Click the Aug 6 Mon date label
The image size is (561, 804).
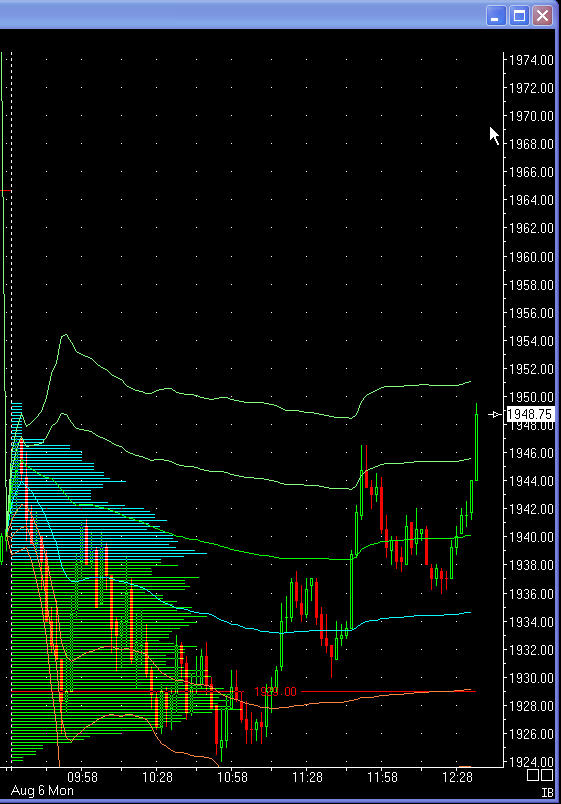tap(42, 791)
